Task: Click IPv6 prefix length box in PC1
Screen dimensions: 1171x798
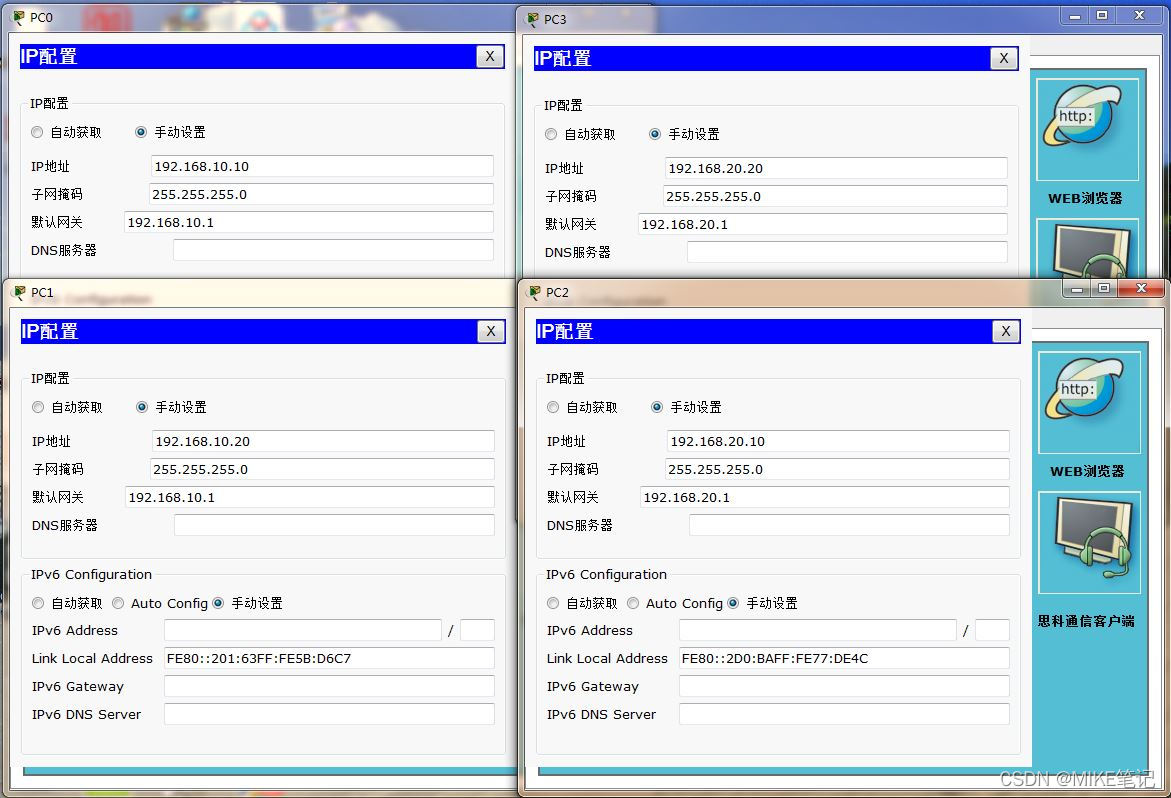Action: coord(477,630)
